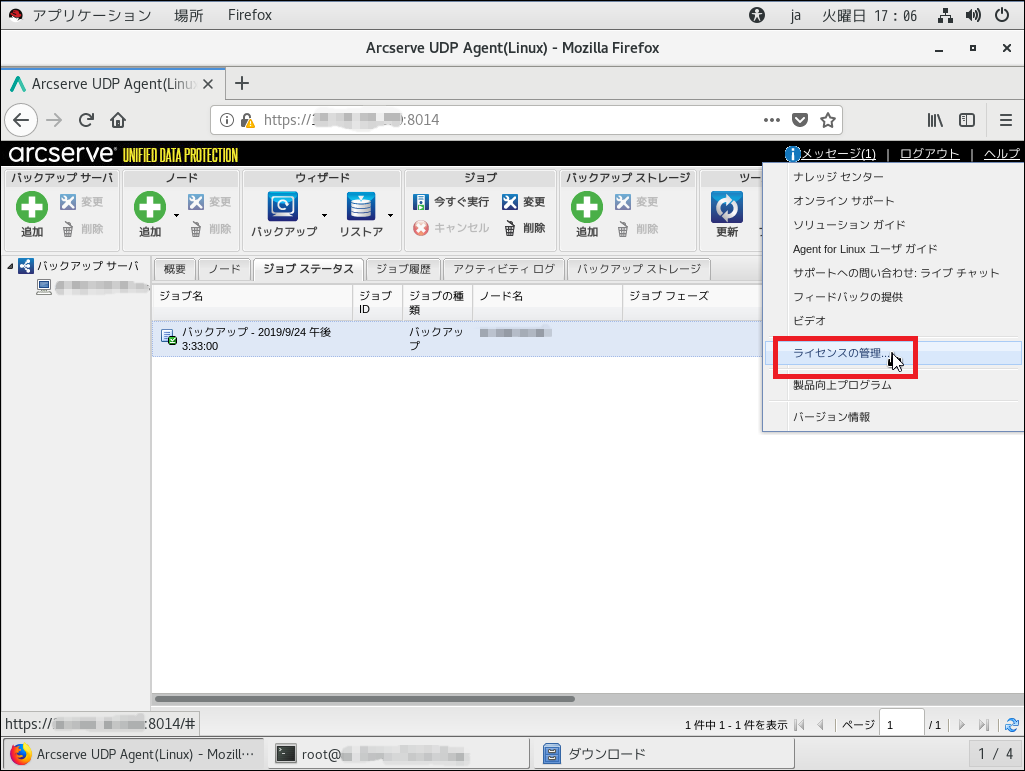Switch to the ノード tab
This screenshot has width=1025, height=771.
pos(225,269)
